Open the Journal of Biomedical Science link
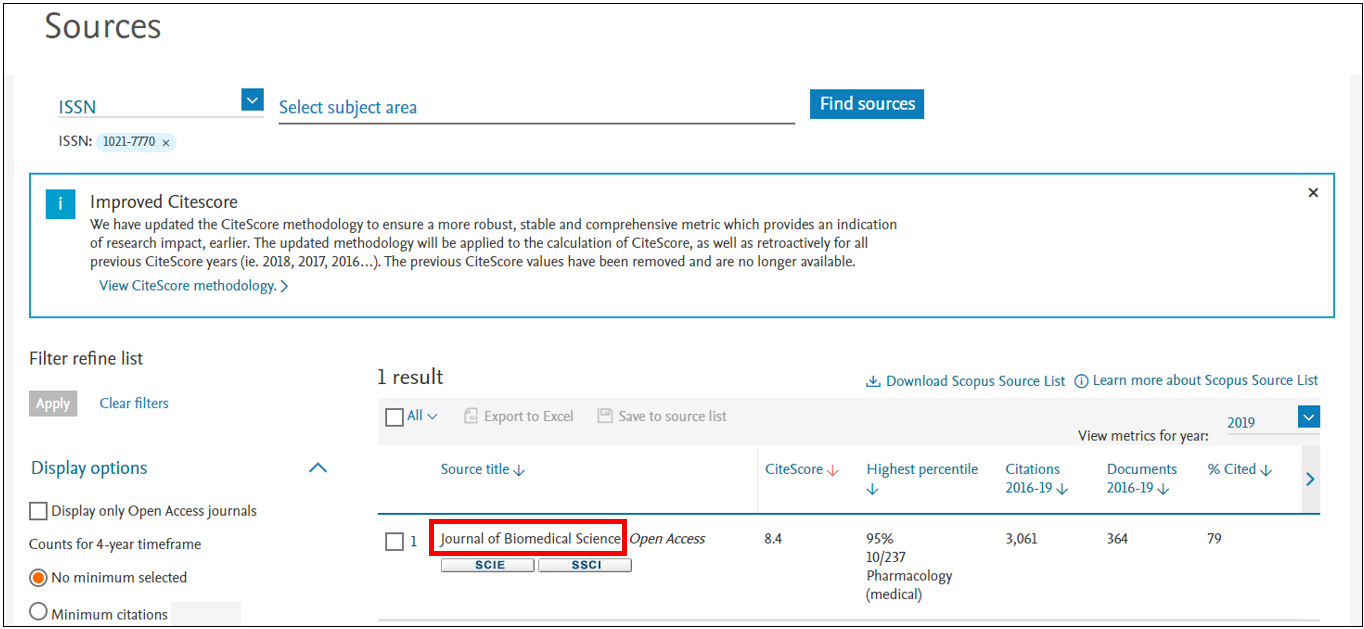 (x=530, y=539)
